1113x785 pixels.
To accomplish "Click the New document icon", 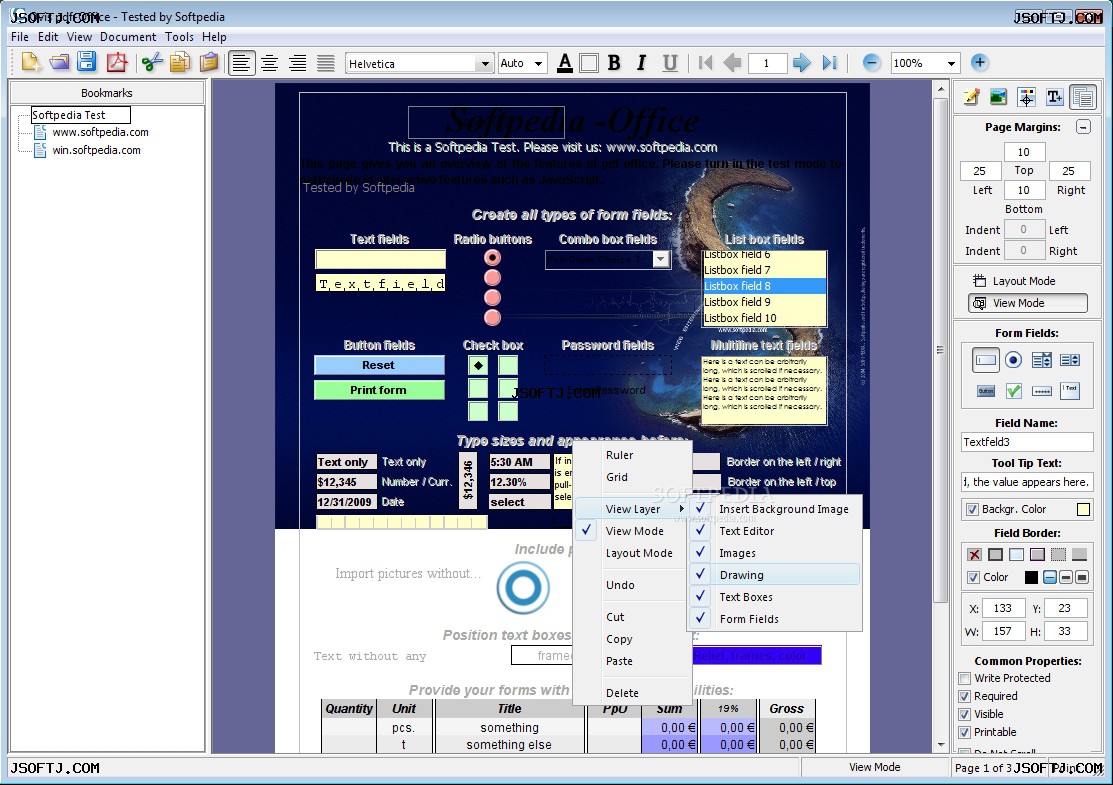I will [31, 62].
